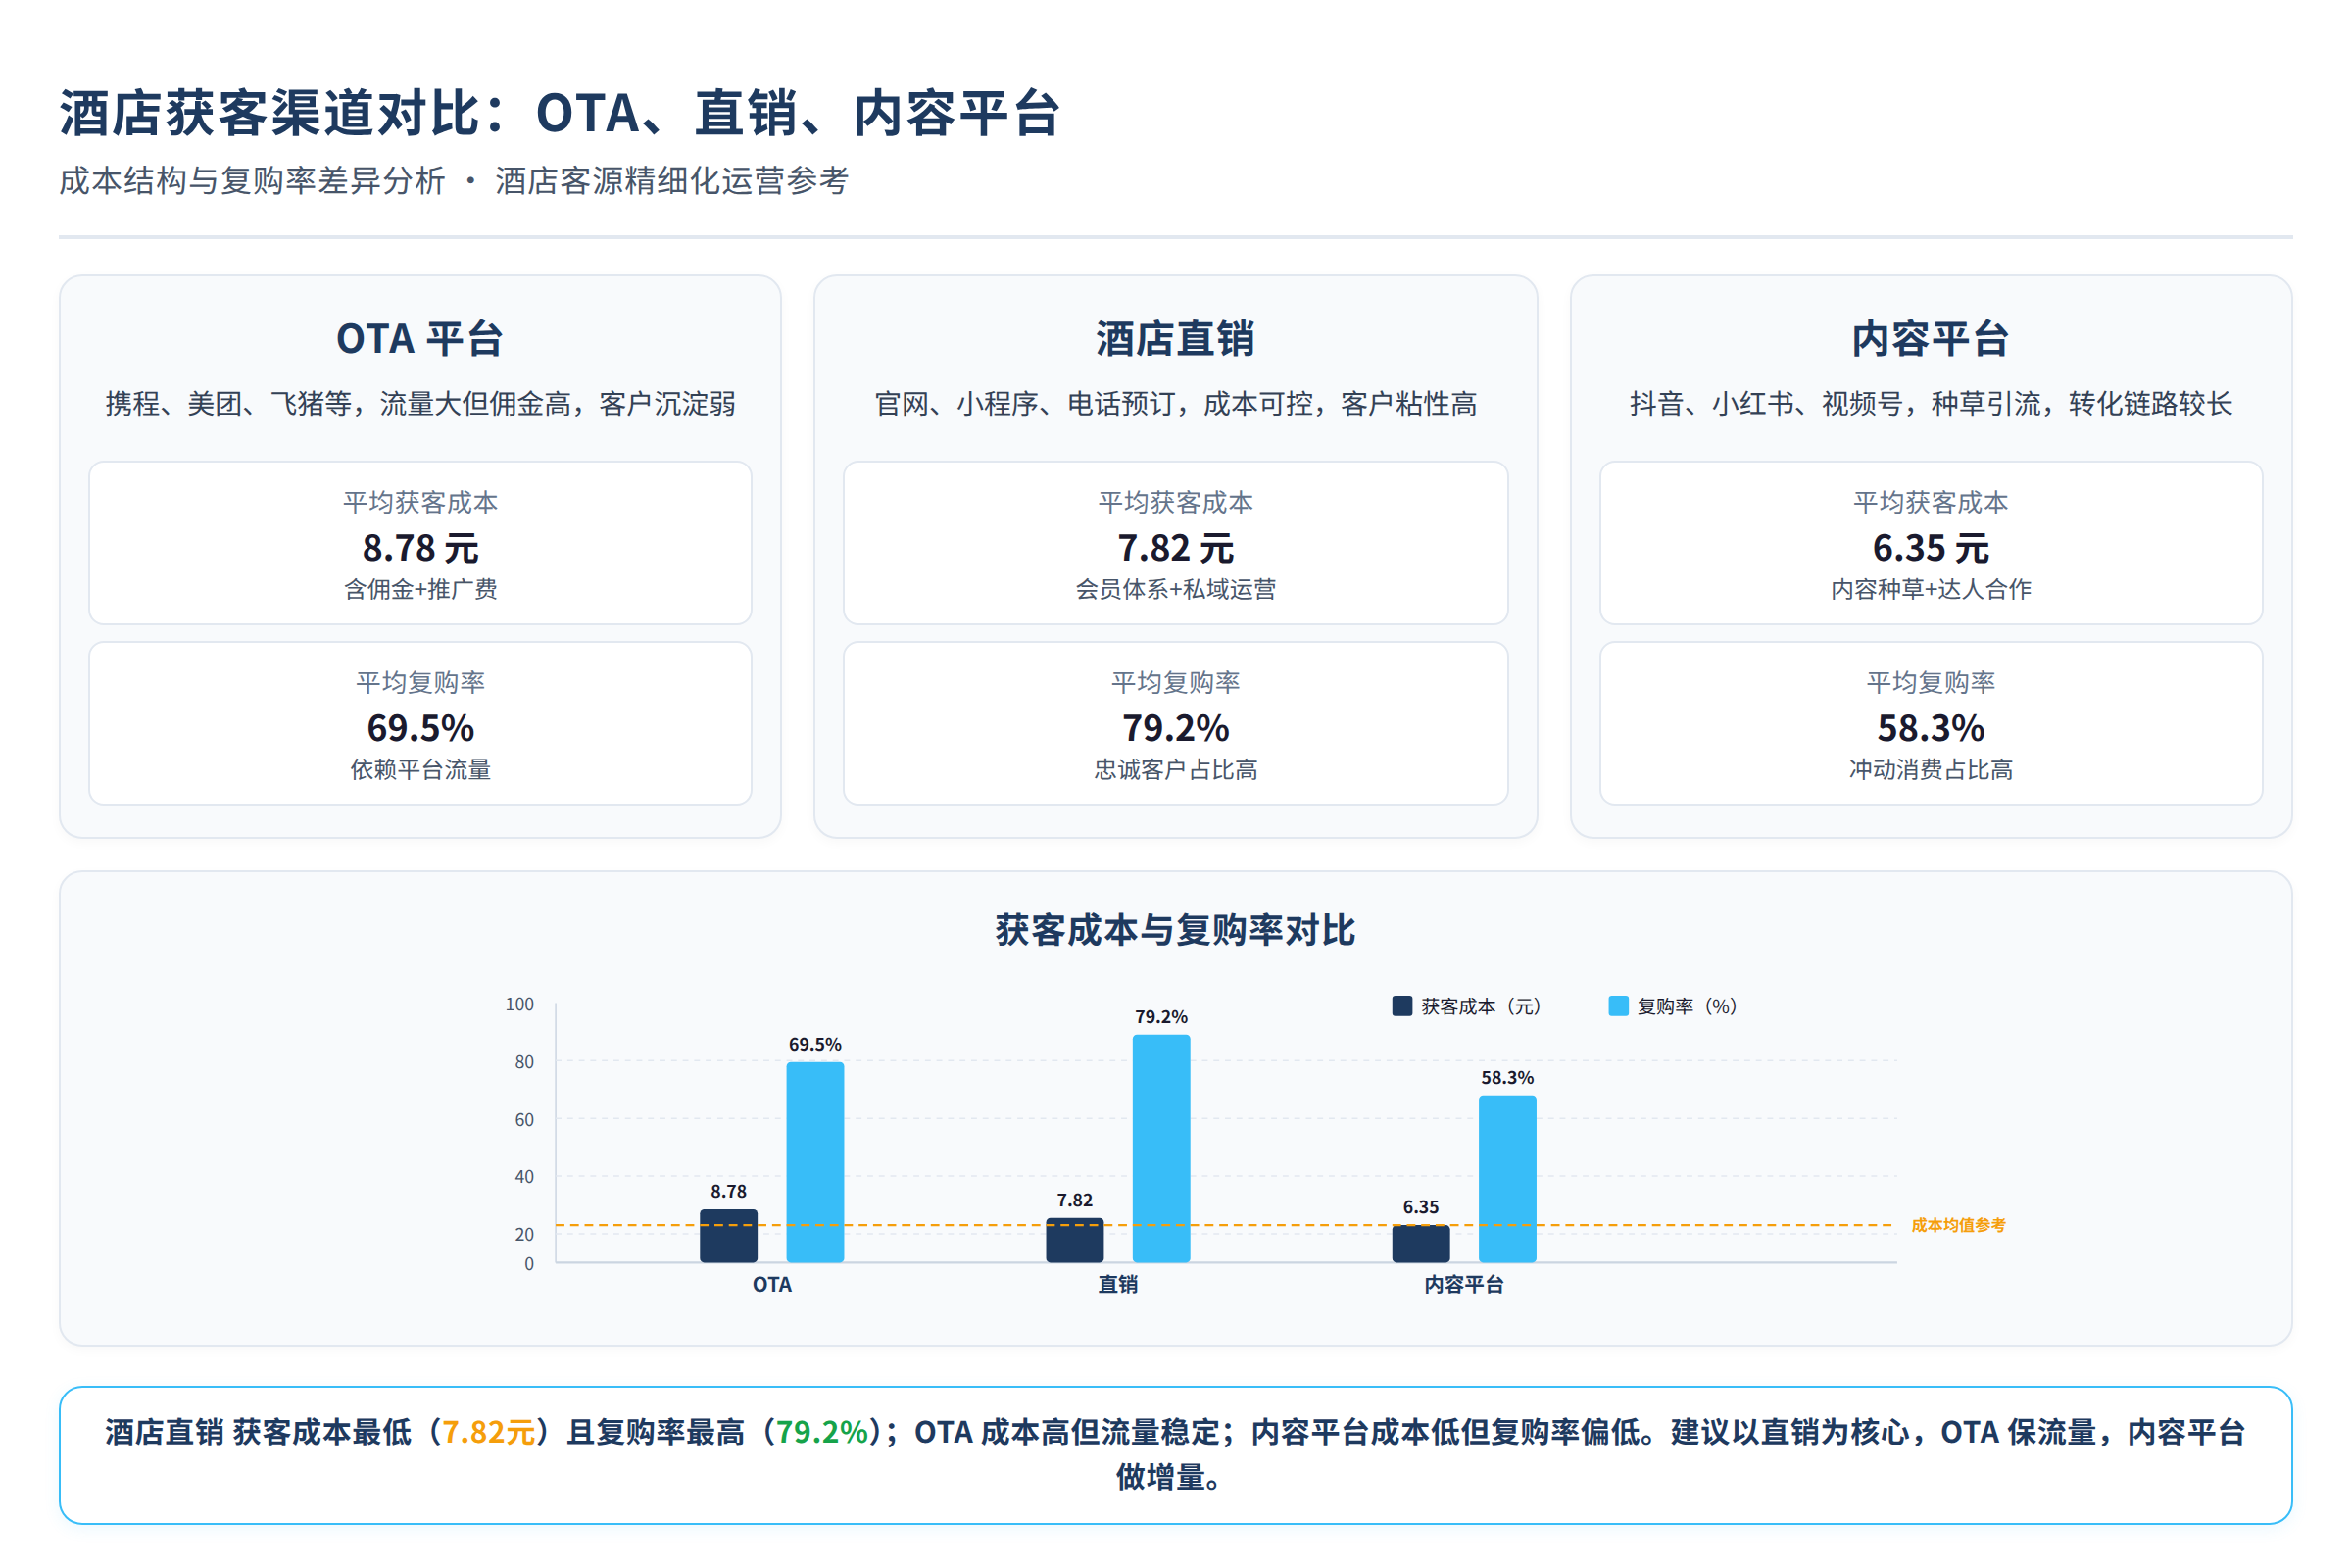The image size is (2352, 1568).
Task: Click the light blue 复购率 legend swatch
Action: pyautogui.click(x=1618, y=1006)
